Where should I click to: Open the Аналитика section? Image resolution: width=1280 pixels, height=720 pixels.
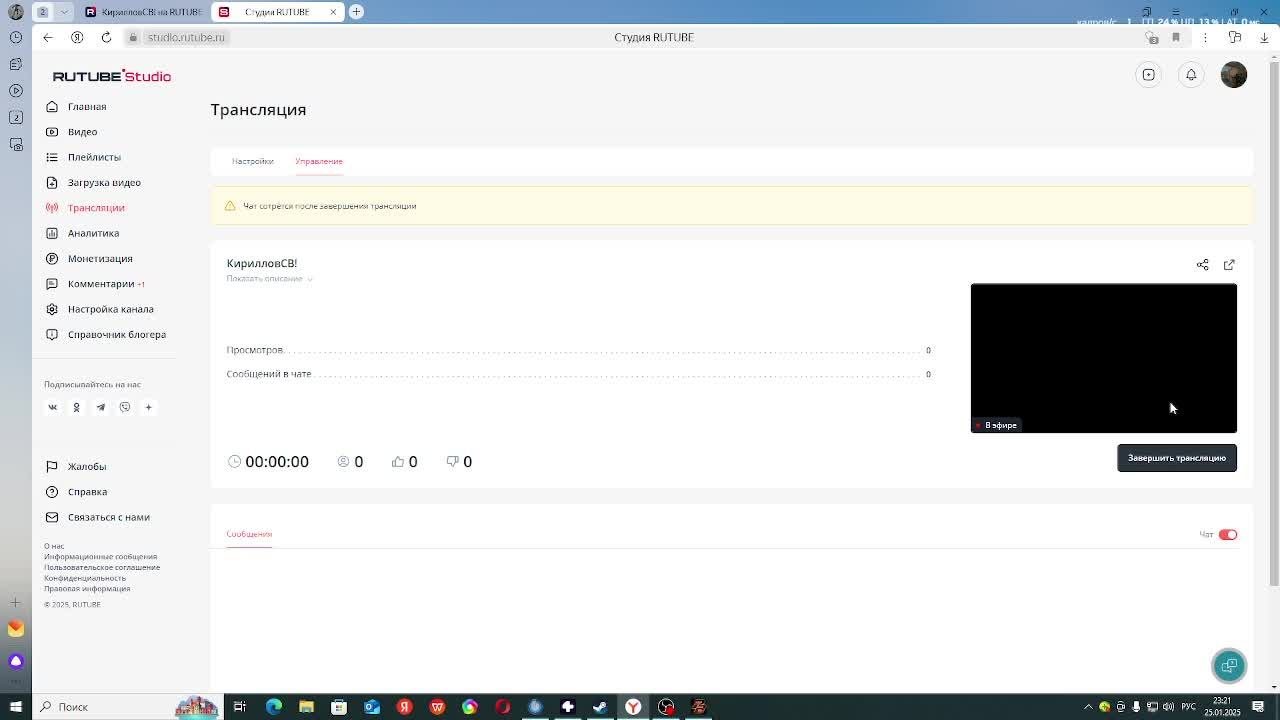[x=93, y=233]
